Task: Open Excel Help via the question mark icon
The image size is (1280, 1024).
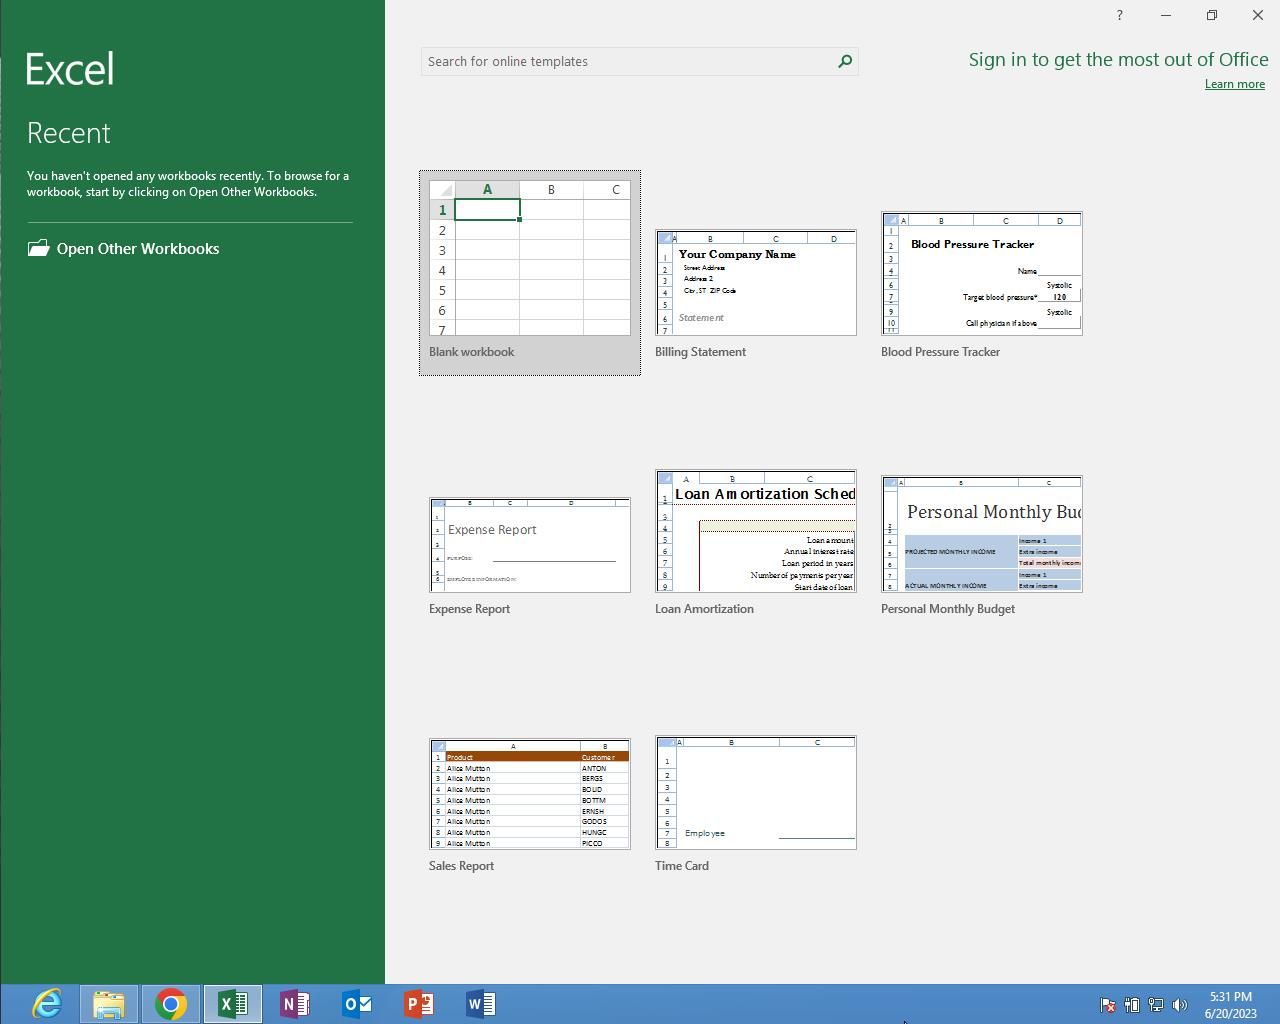Action: (x=1119, y=15)
